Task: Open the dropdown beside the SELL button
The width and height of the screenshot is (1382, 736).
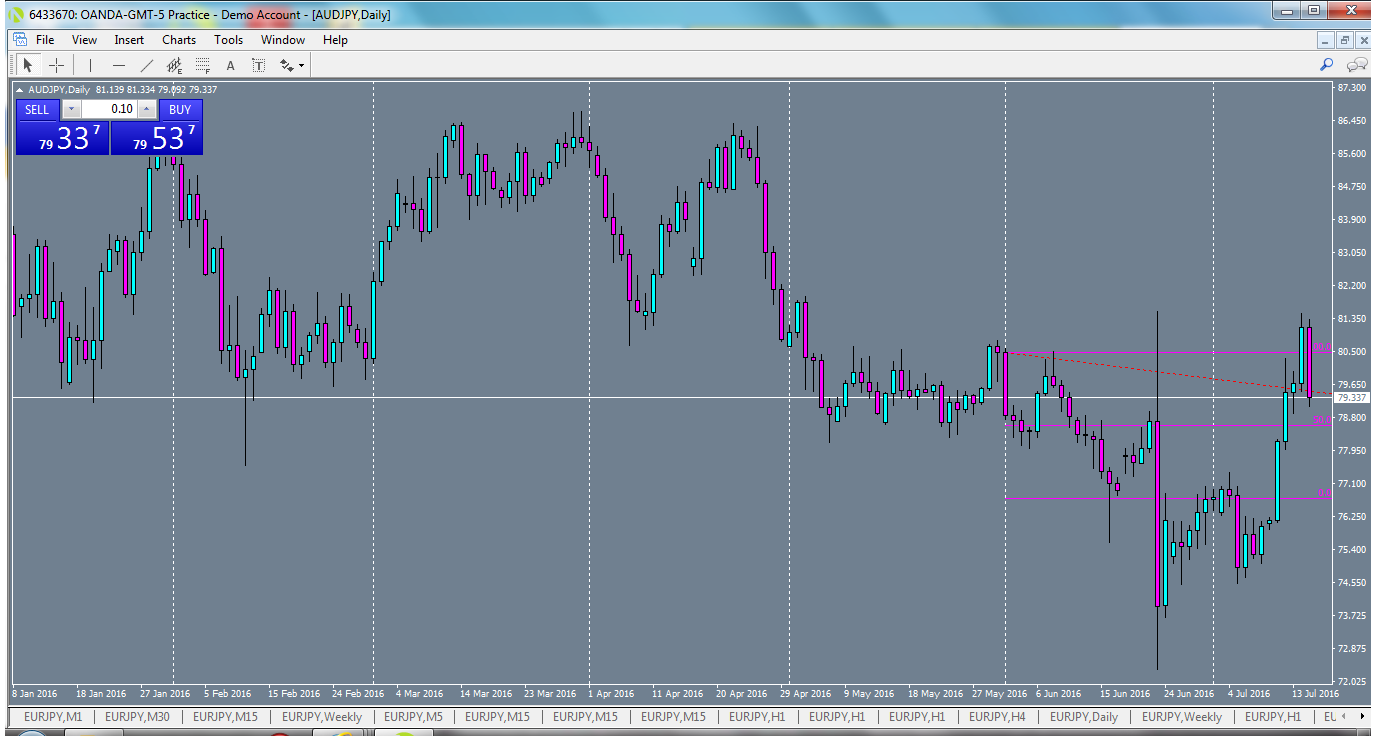Action: (x=70, y=109)
